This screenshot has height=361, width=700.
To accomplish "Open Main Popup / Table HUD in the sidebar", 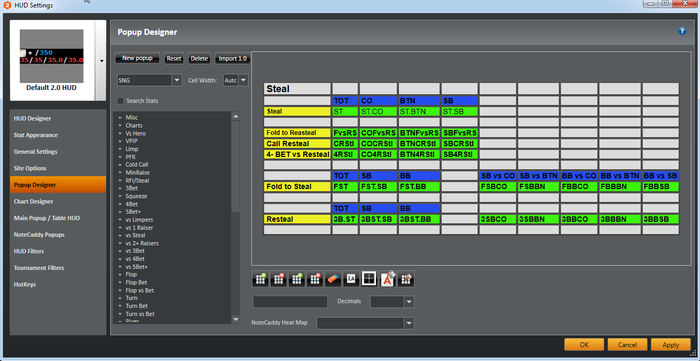I will click(x=58, y=218).
